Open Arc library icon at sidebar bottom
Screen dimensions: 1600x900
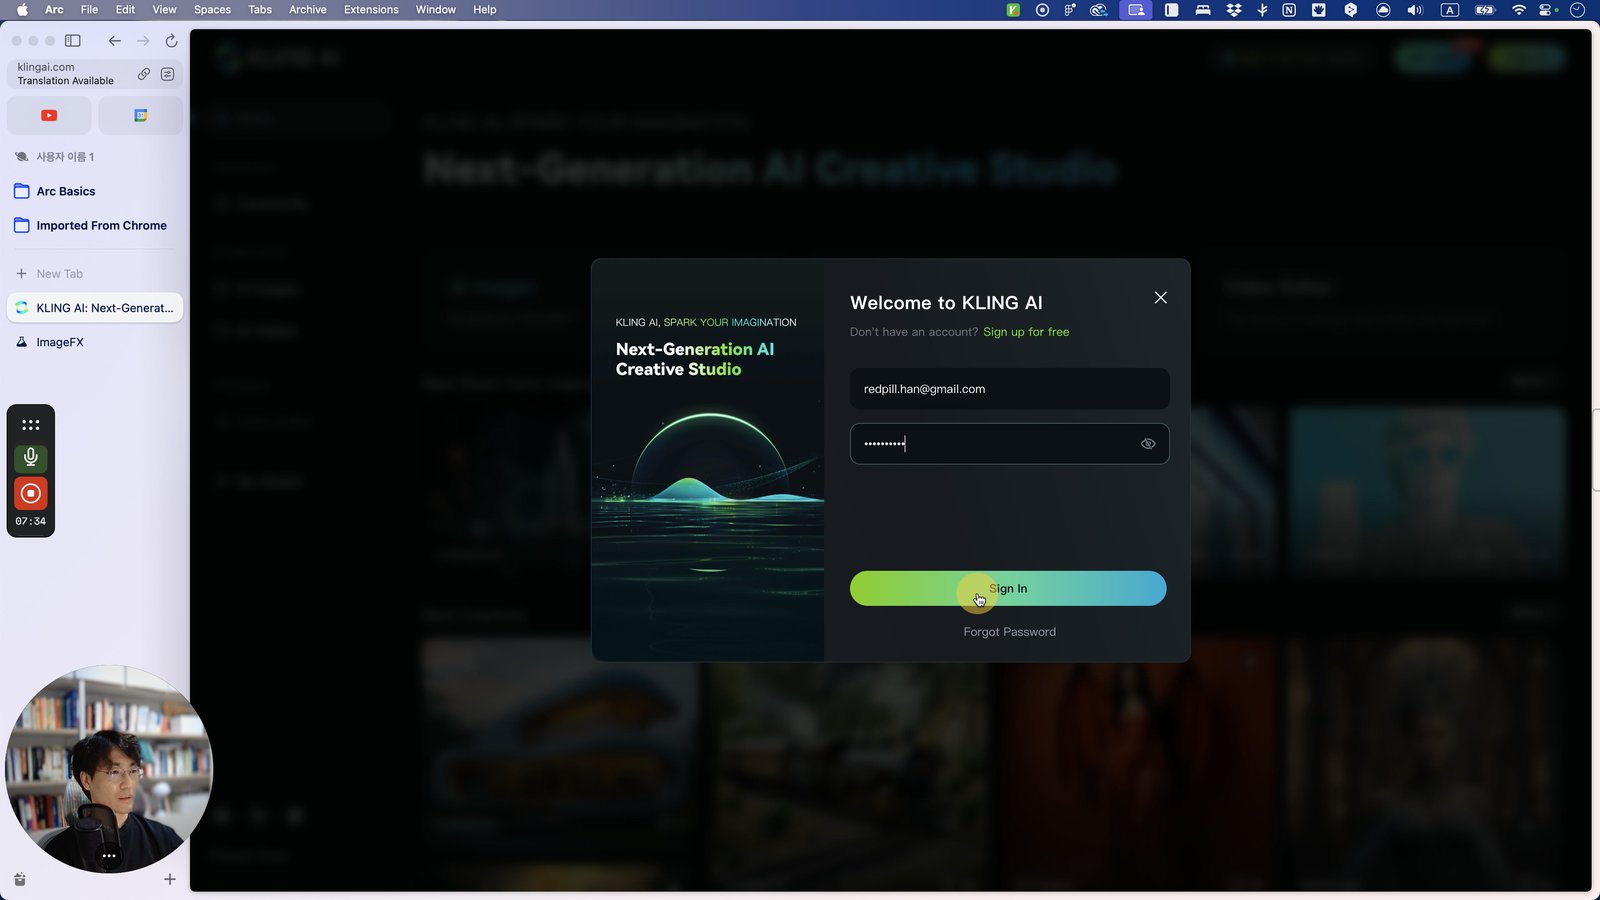click(20, 879)
